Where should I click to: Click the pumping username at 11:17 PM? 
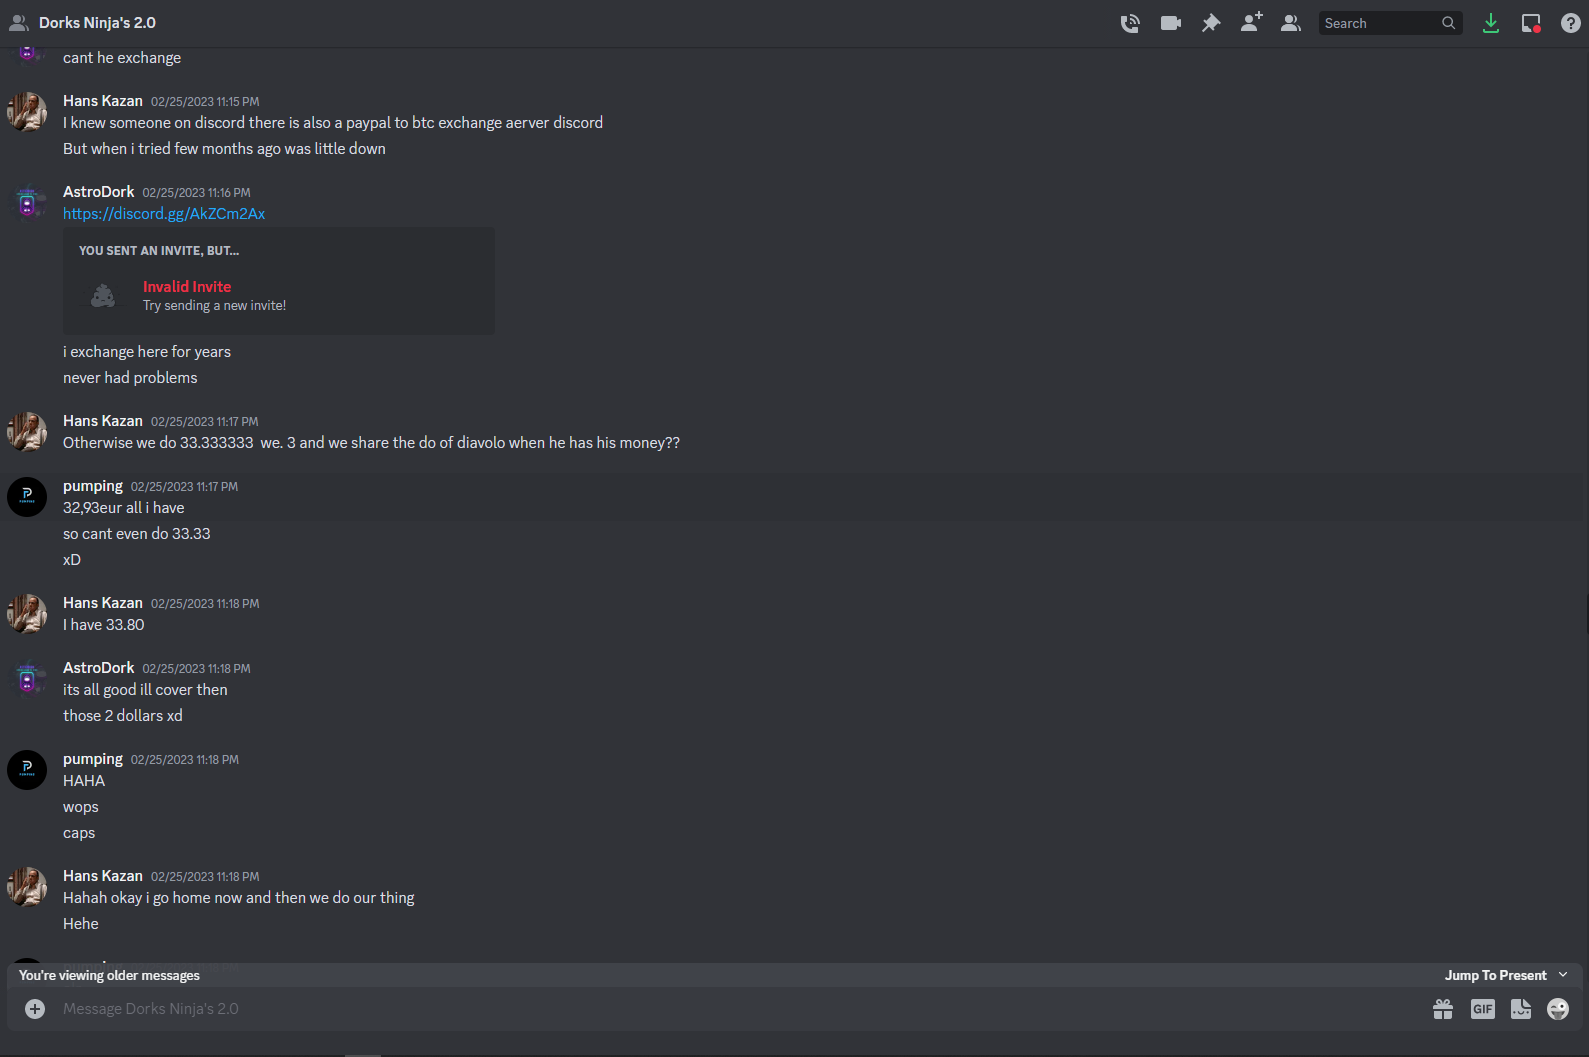(93, 486)
